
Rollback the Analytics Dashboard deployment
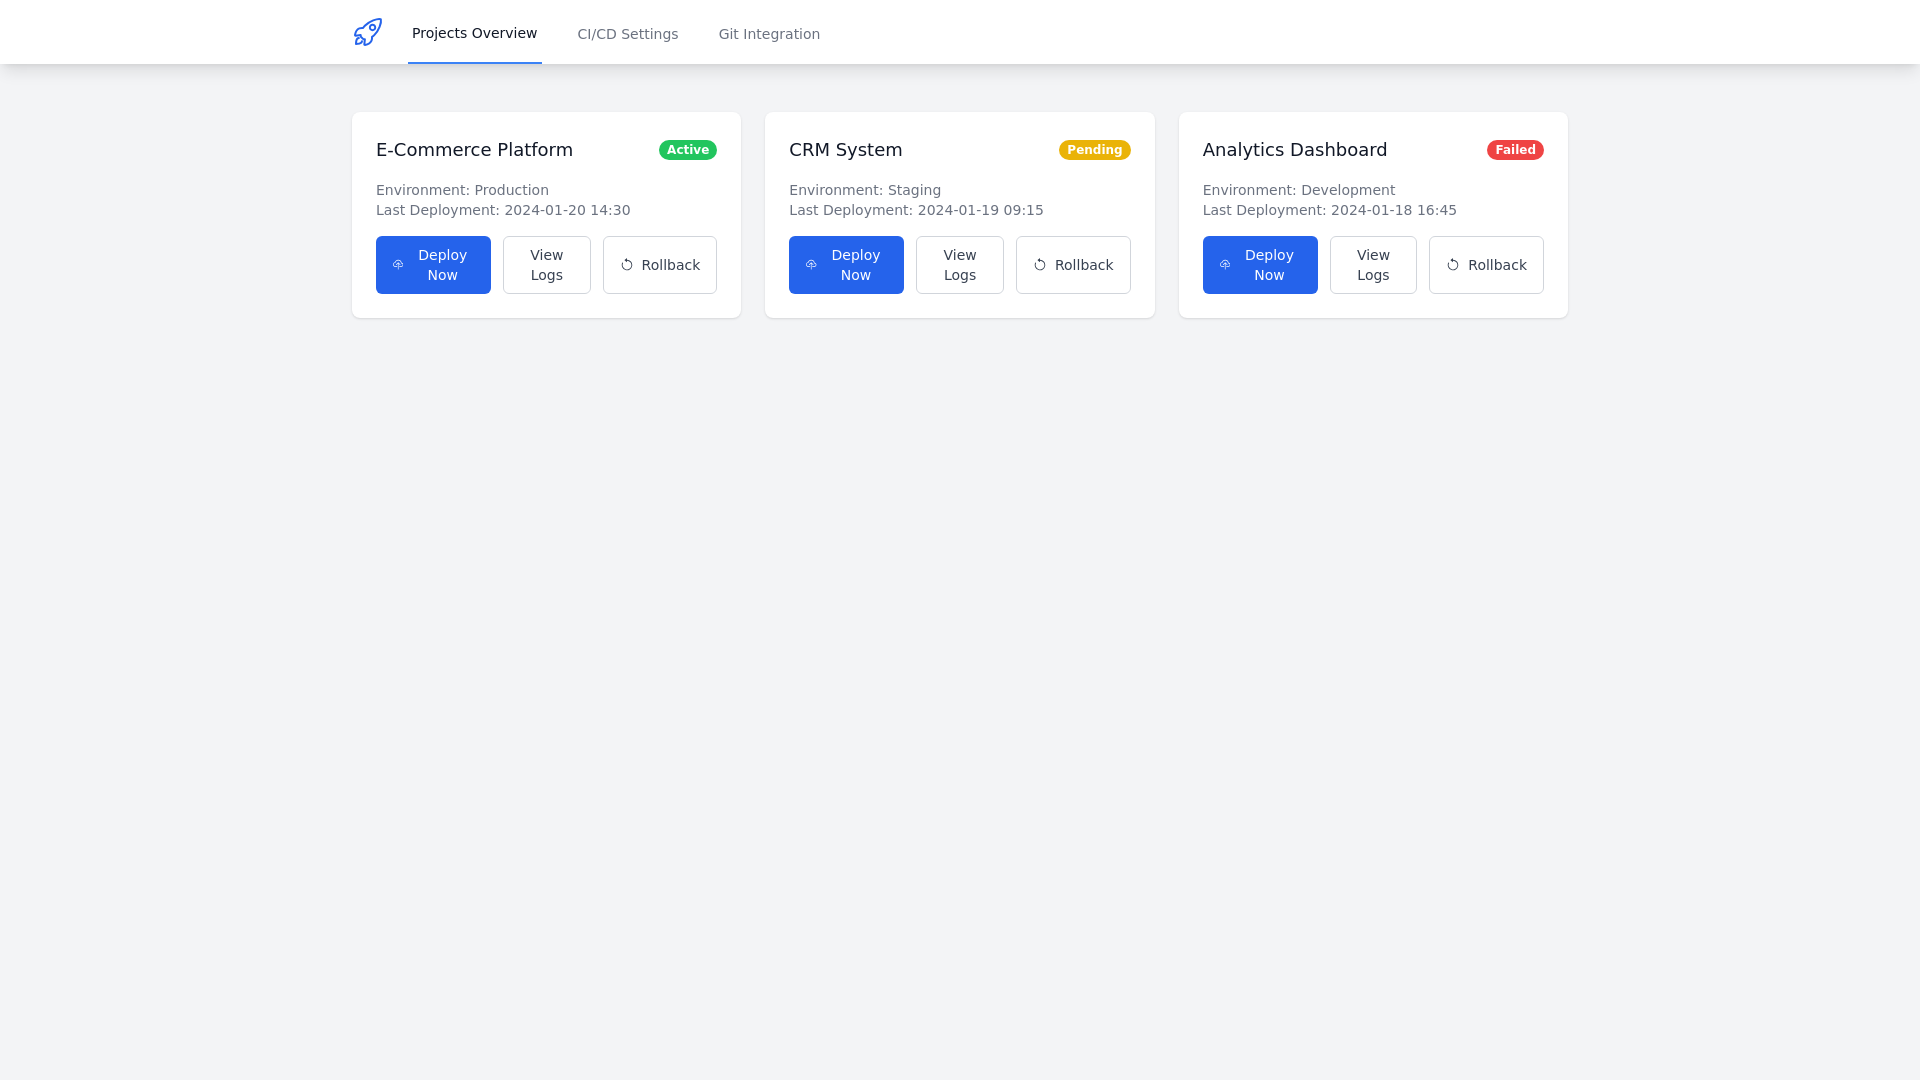1486,264
